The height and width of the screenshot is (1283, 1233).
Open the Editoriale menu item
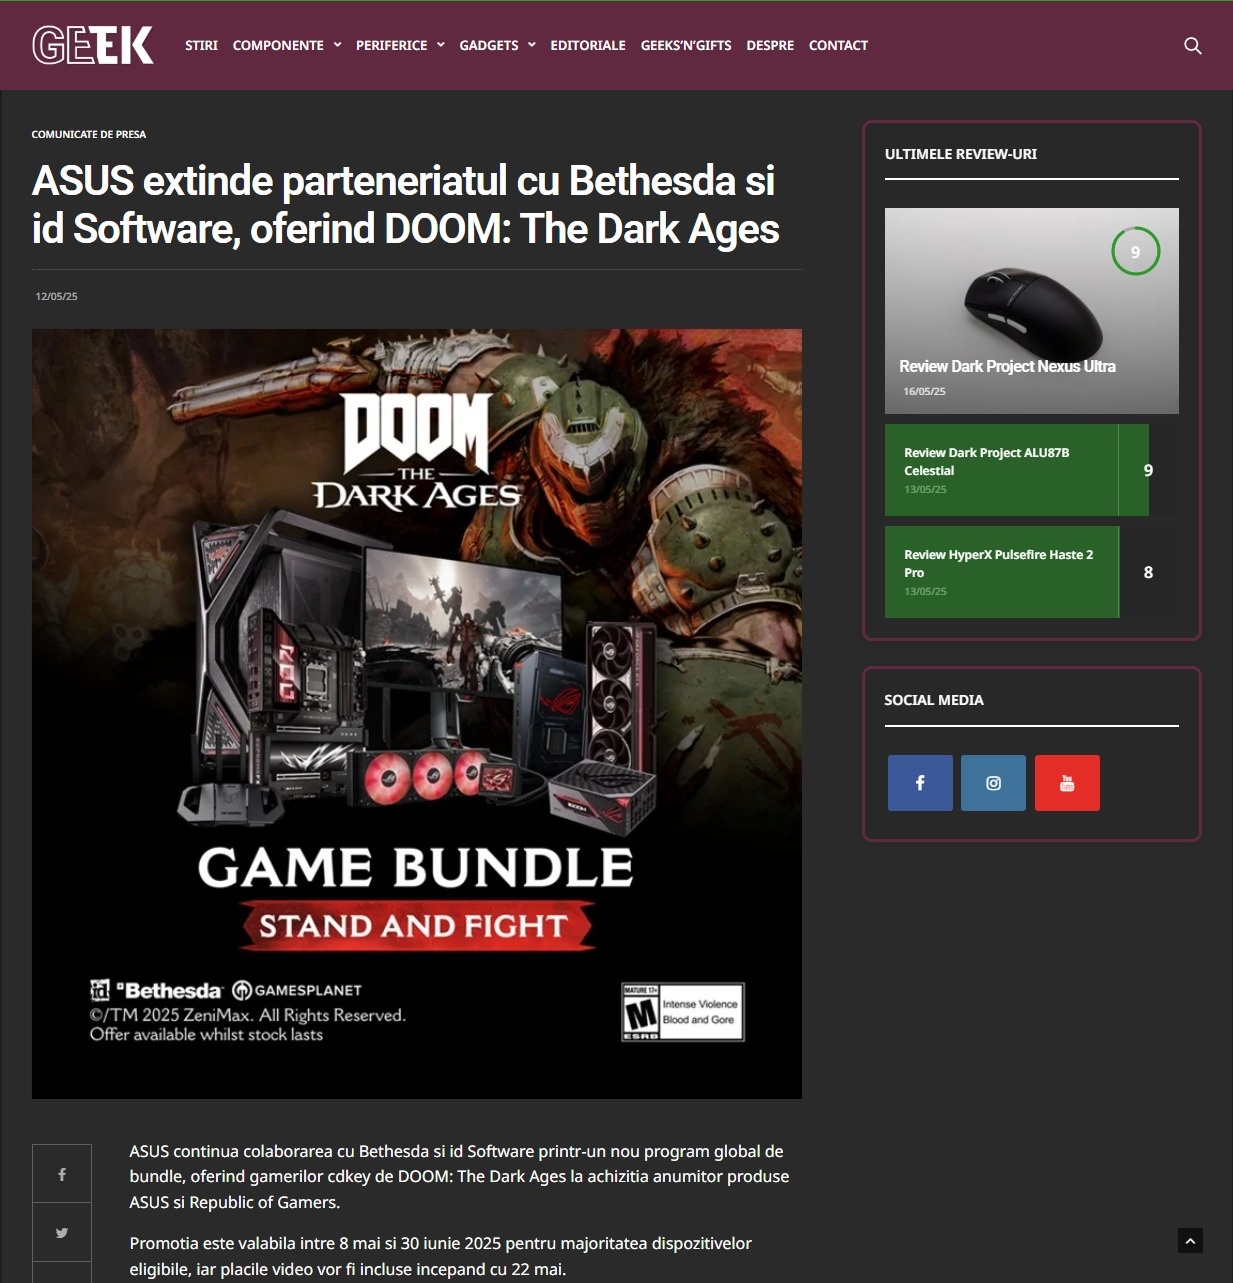[588, 45]
